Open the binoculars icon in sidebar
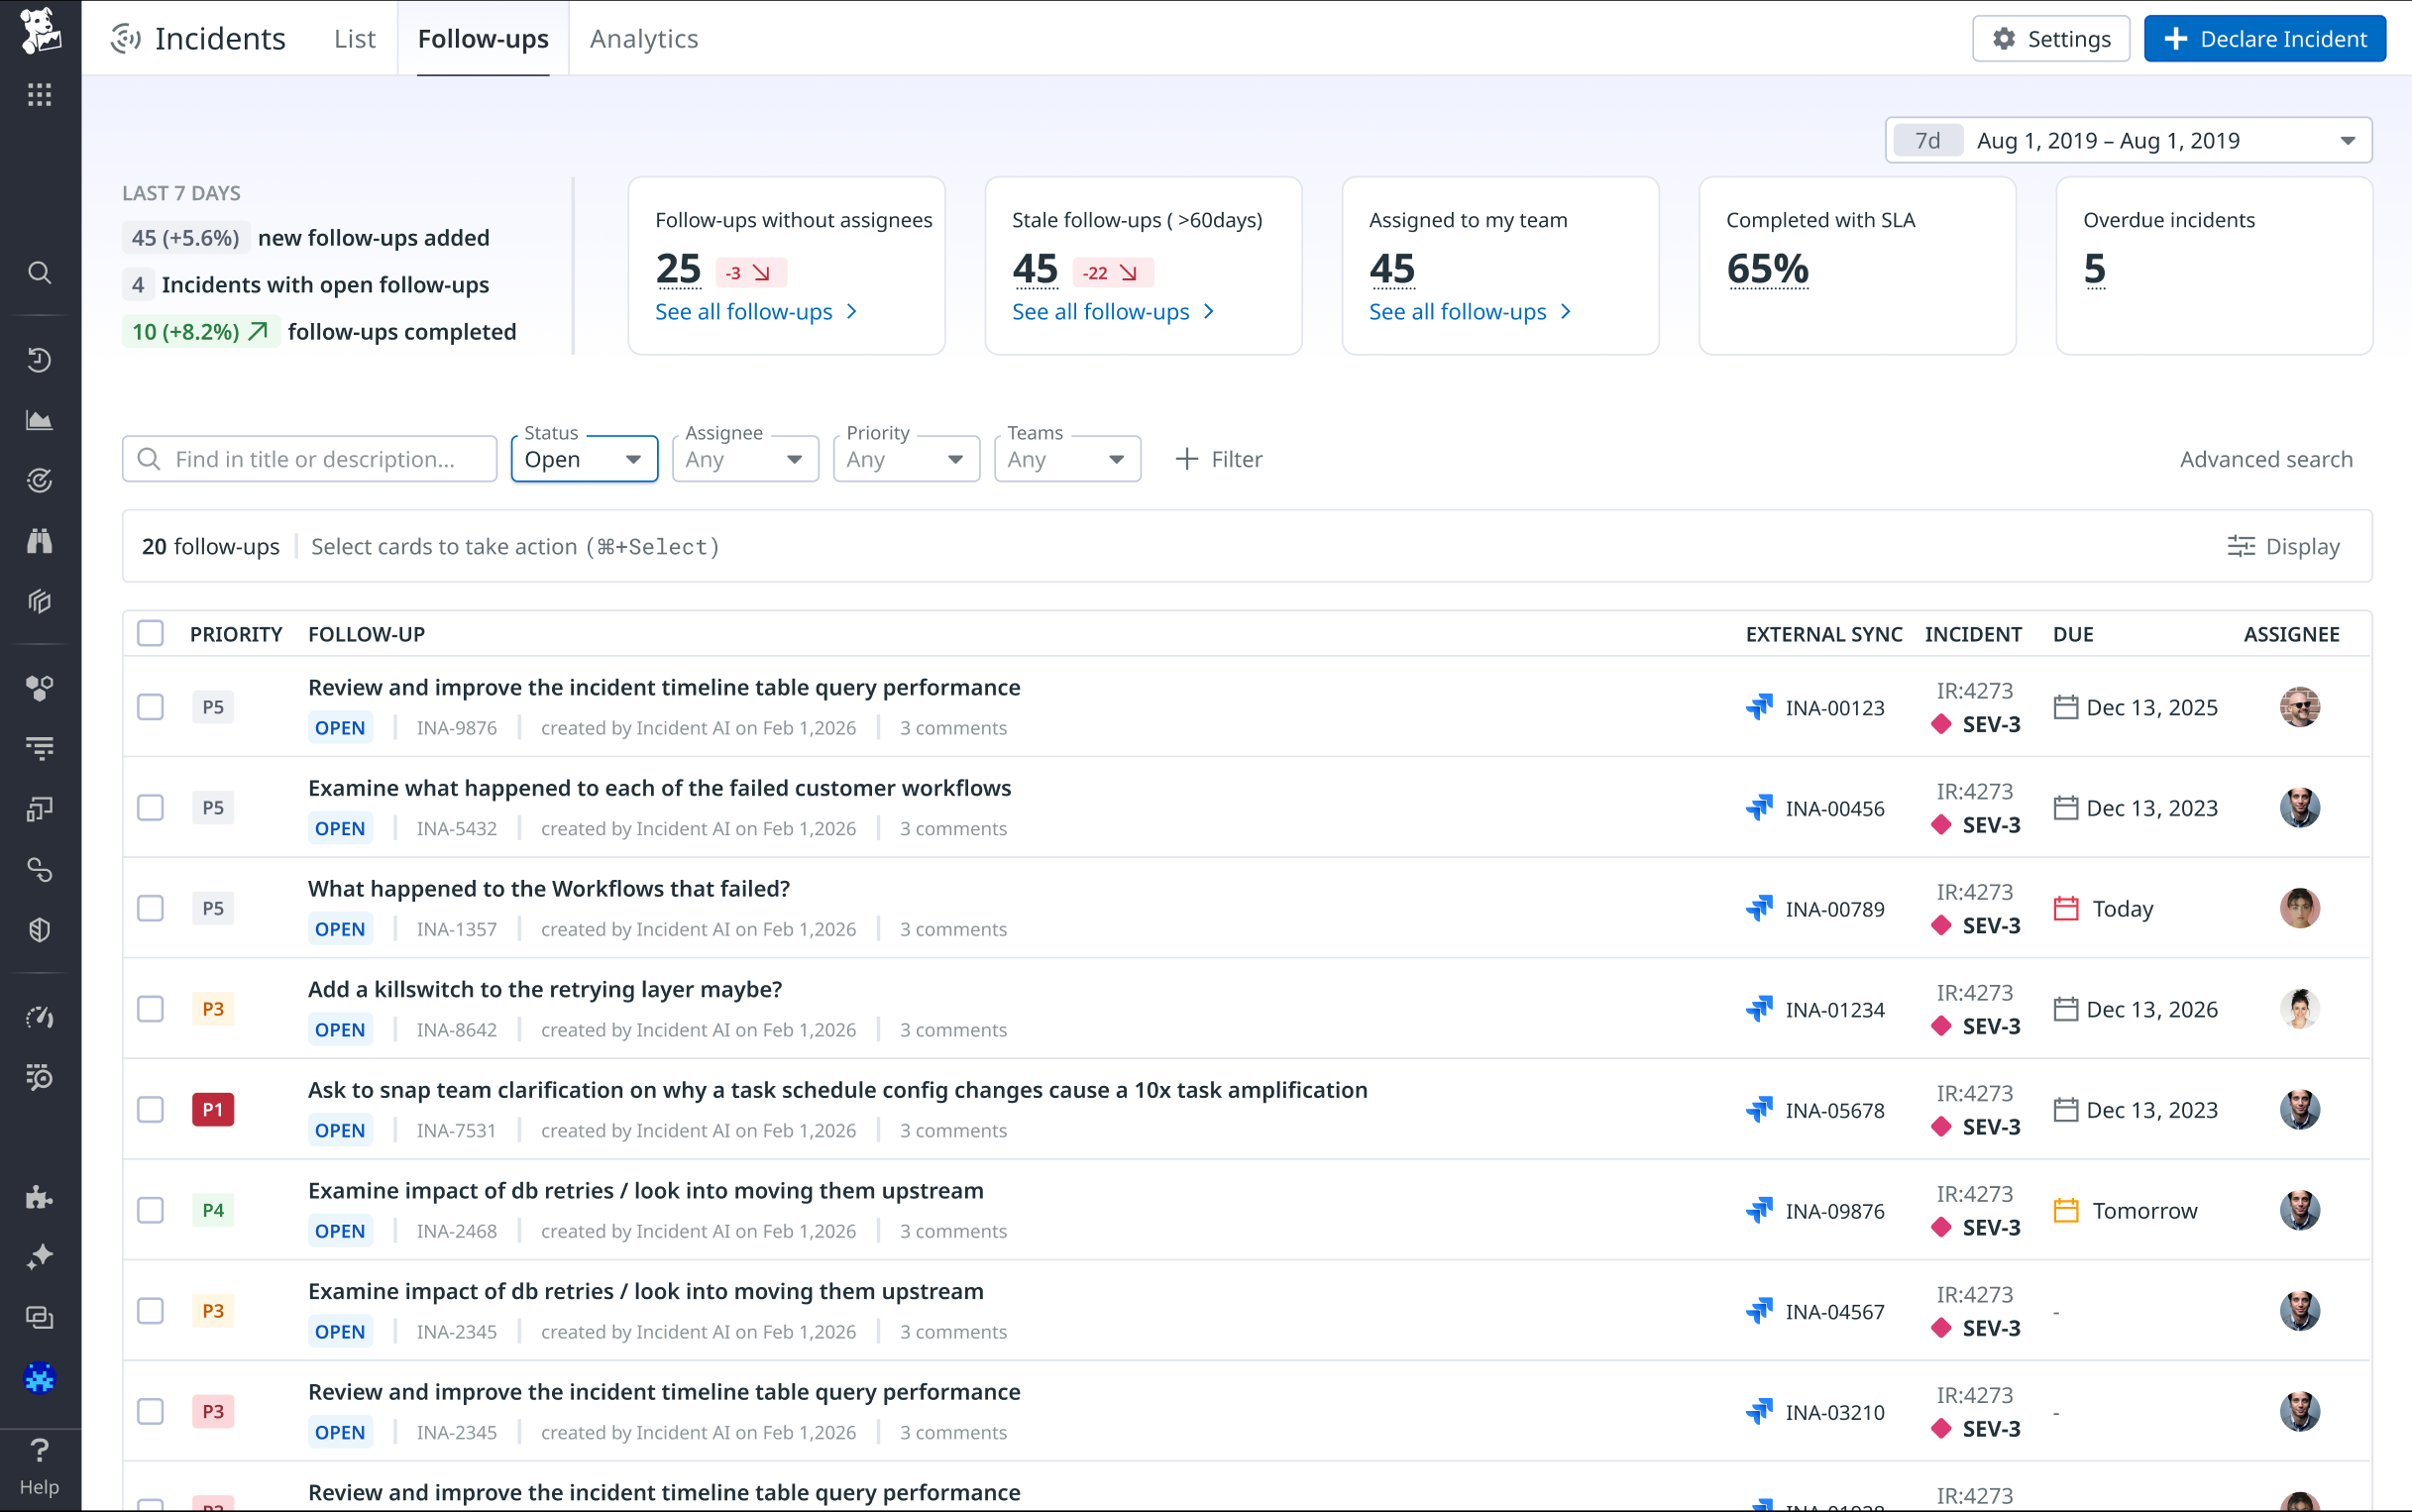 tap(40, 541)
